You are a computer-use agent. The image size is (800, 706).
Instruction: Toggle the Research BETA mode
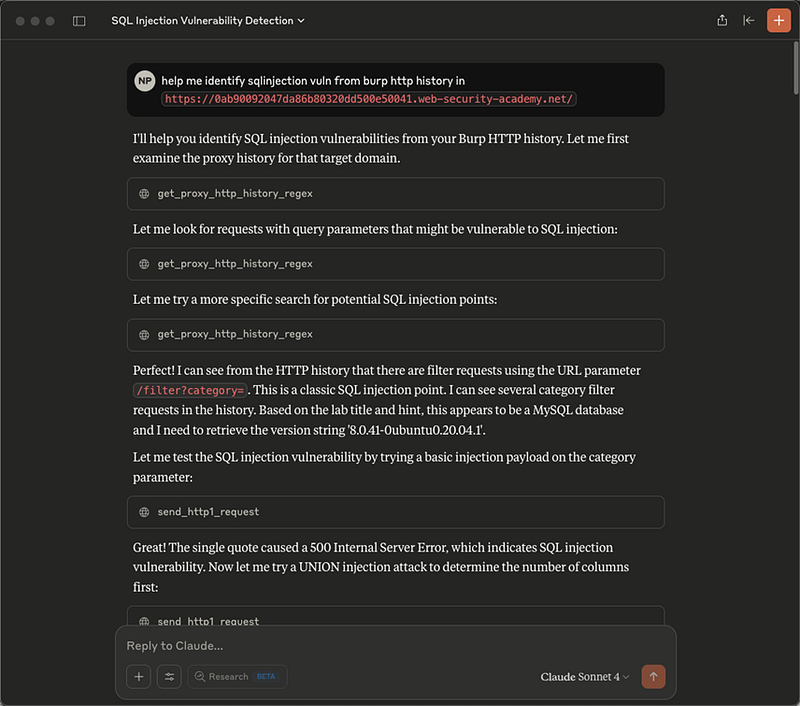click(237, 676)
